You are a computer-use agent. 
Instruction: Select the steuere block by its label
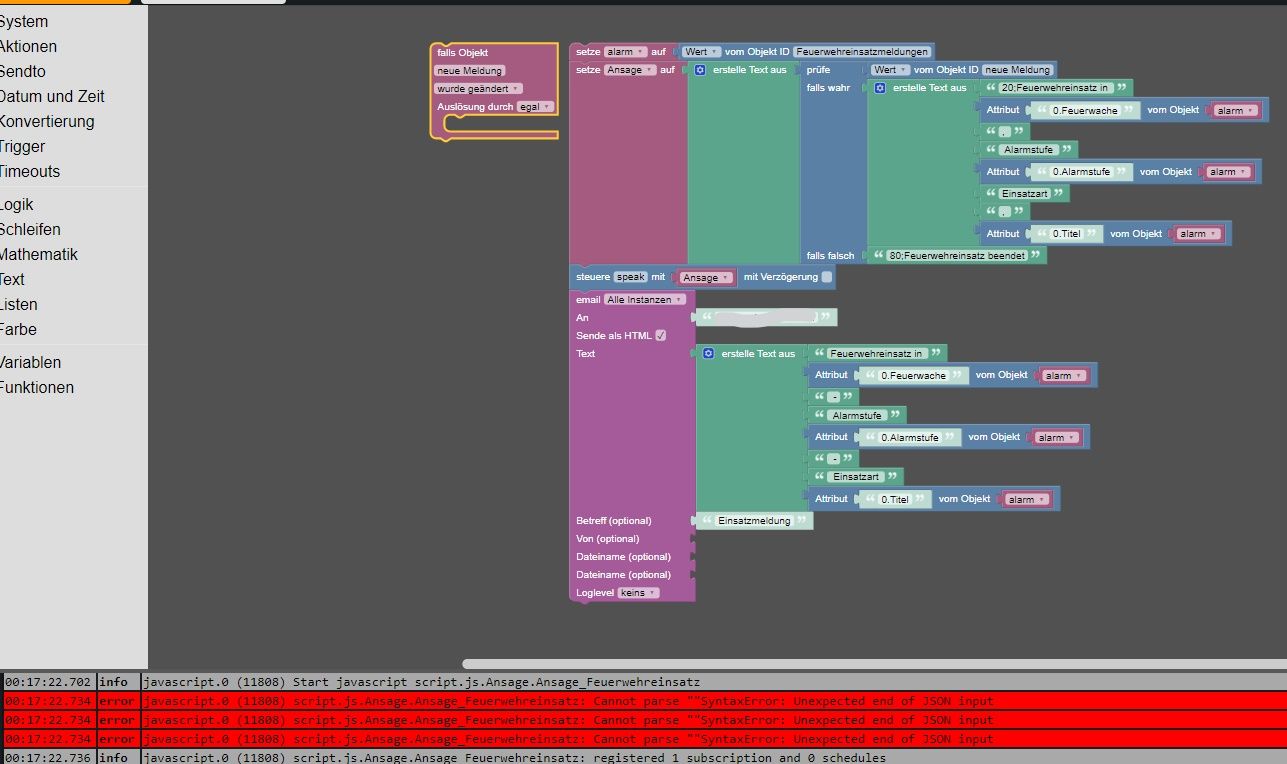(x=593, y=277)
